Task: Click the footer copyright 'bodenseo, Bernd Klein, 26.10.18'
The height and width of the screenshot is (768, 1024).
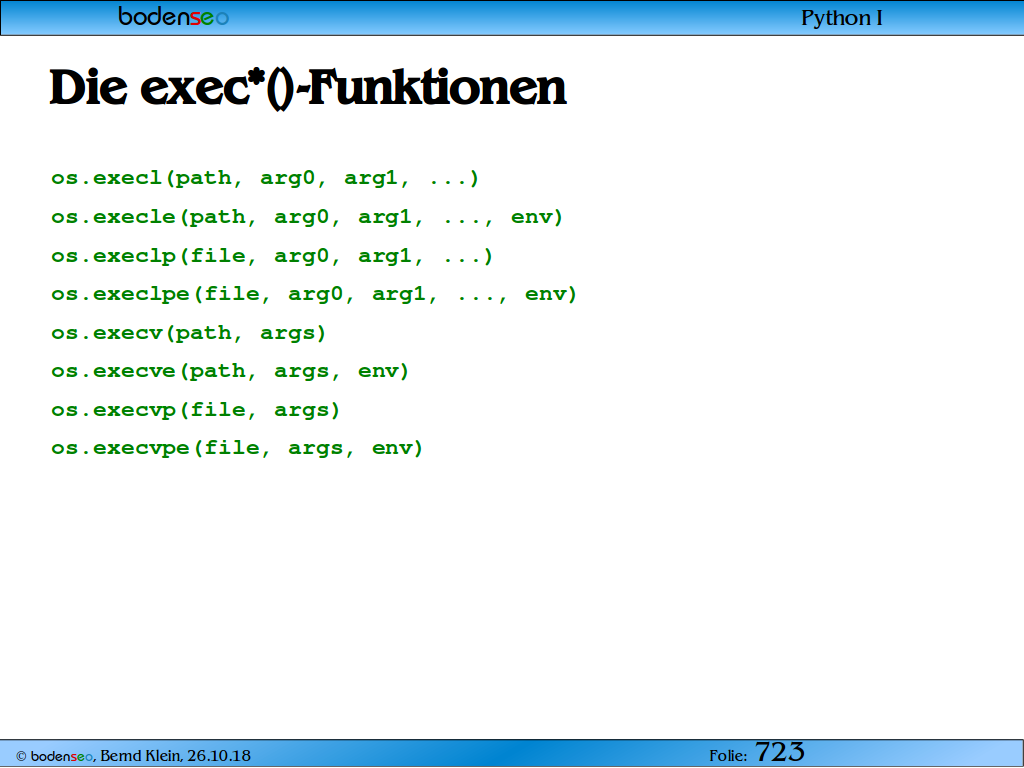Action: [133, 756]
